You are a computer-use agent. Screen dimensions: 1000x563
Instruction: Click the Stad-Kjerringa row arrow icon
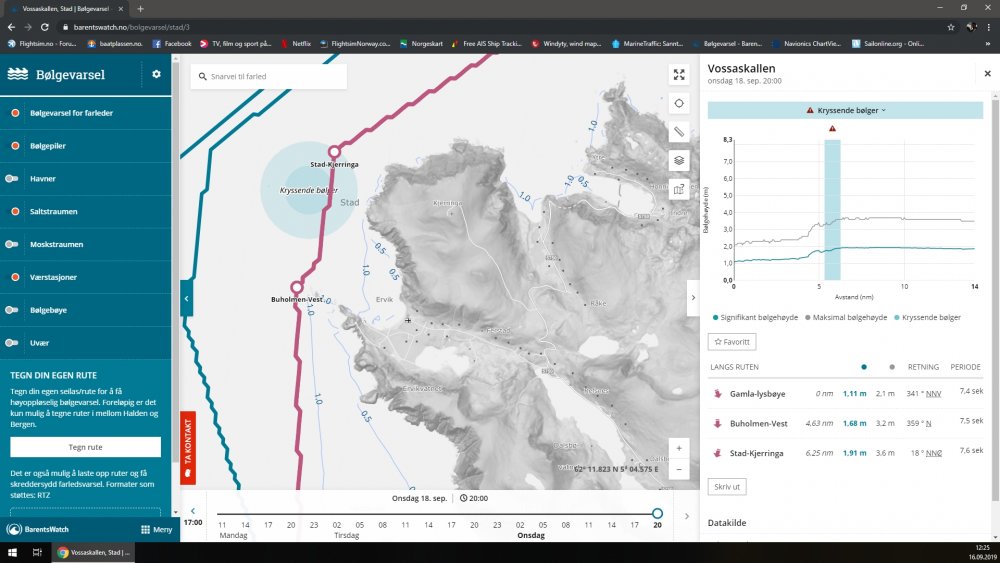point(717,453)
